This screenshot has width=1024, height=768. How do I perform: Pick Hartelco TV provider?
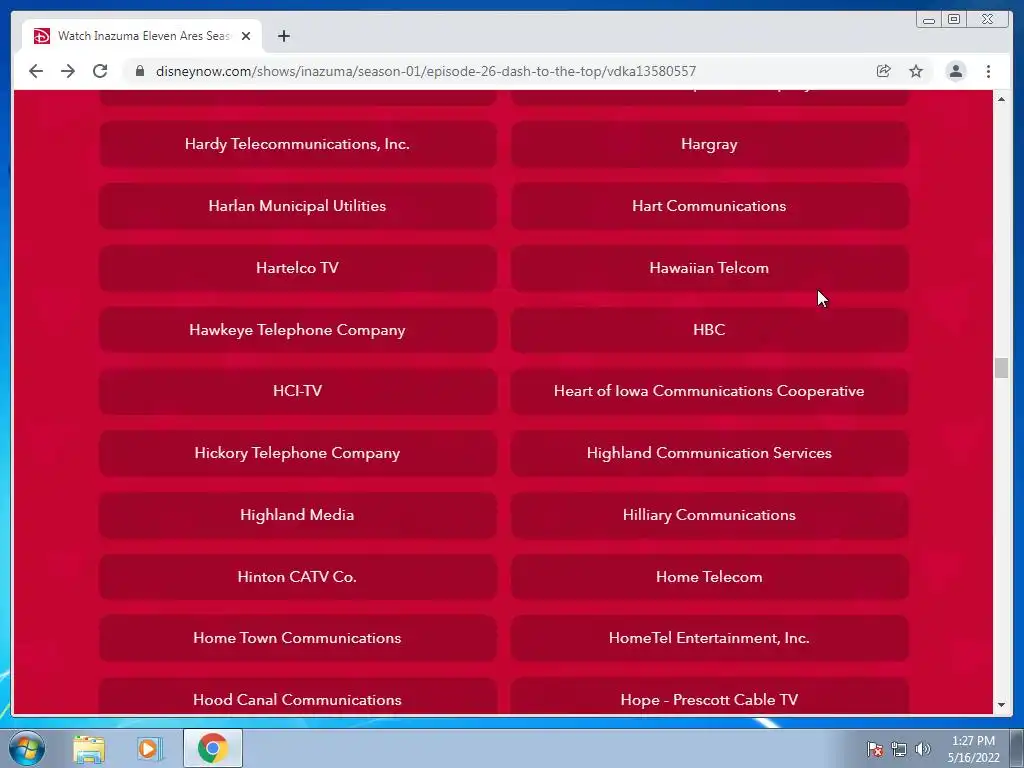click(297, 268)
